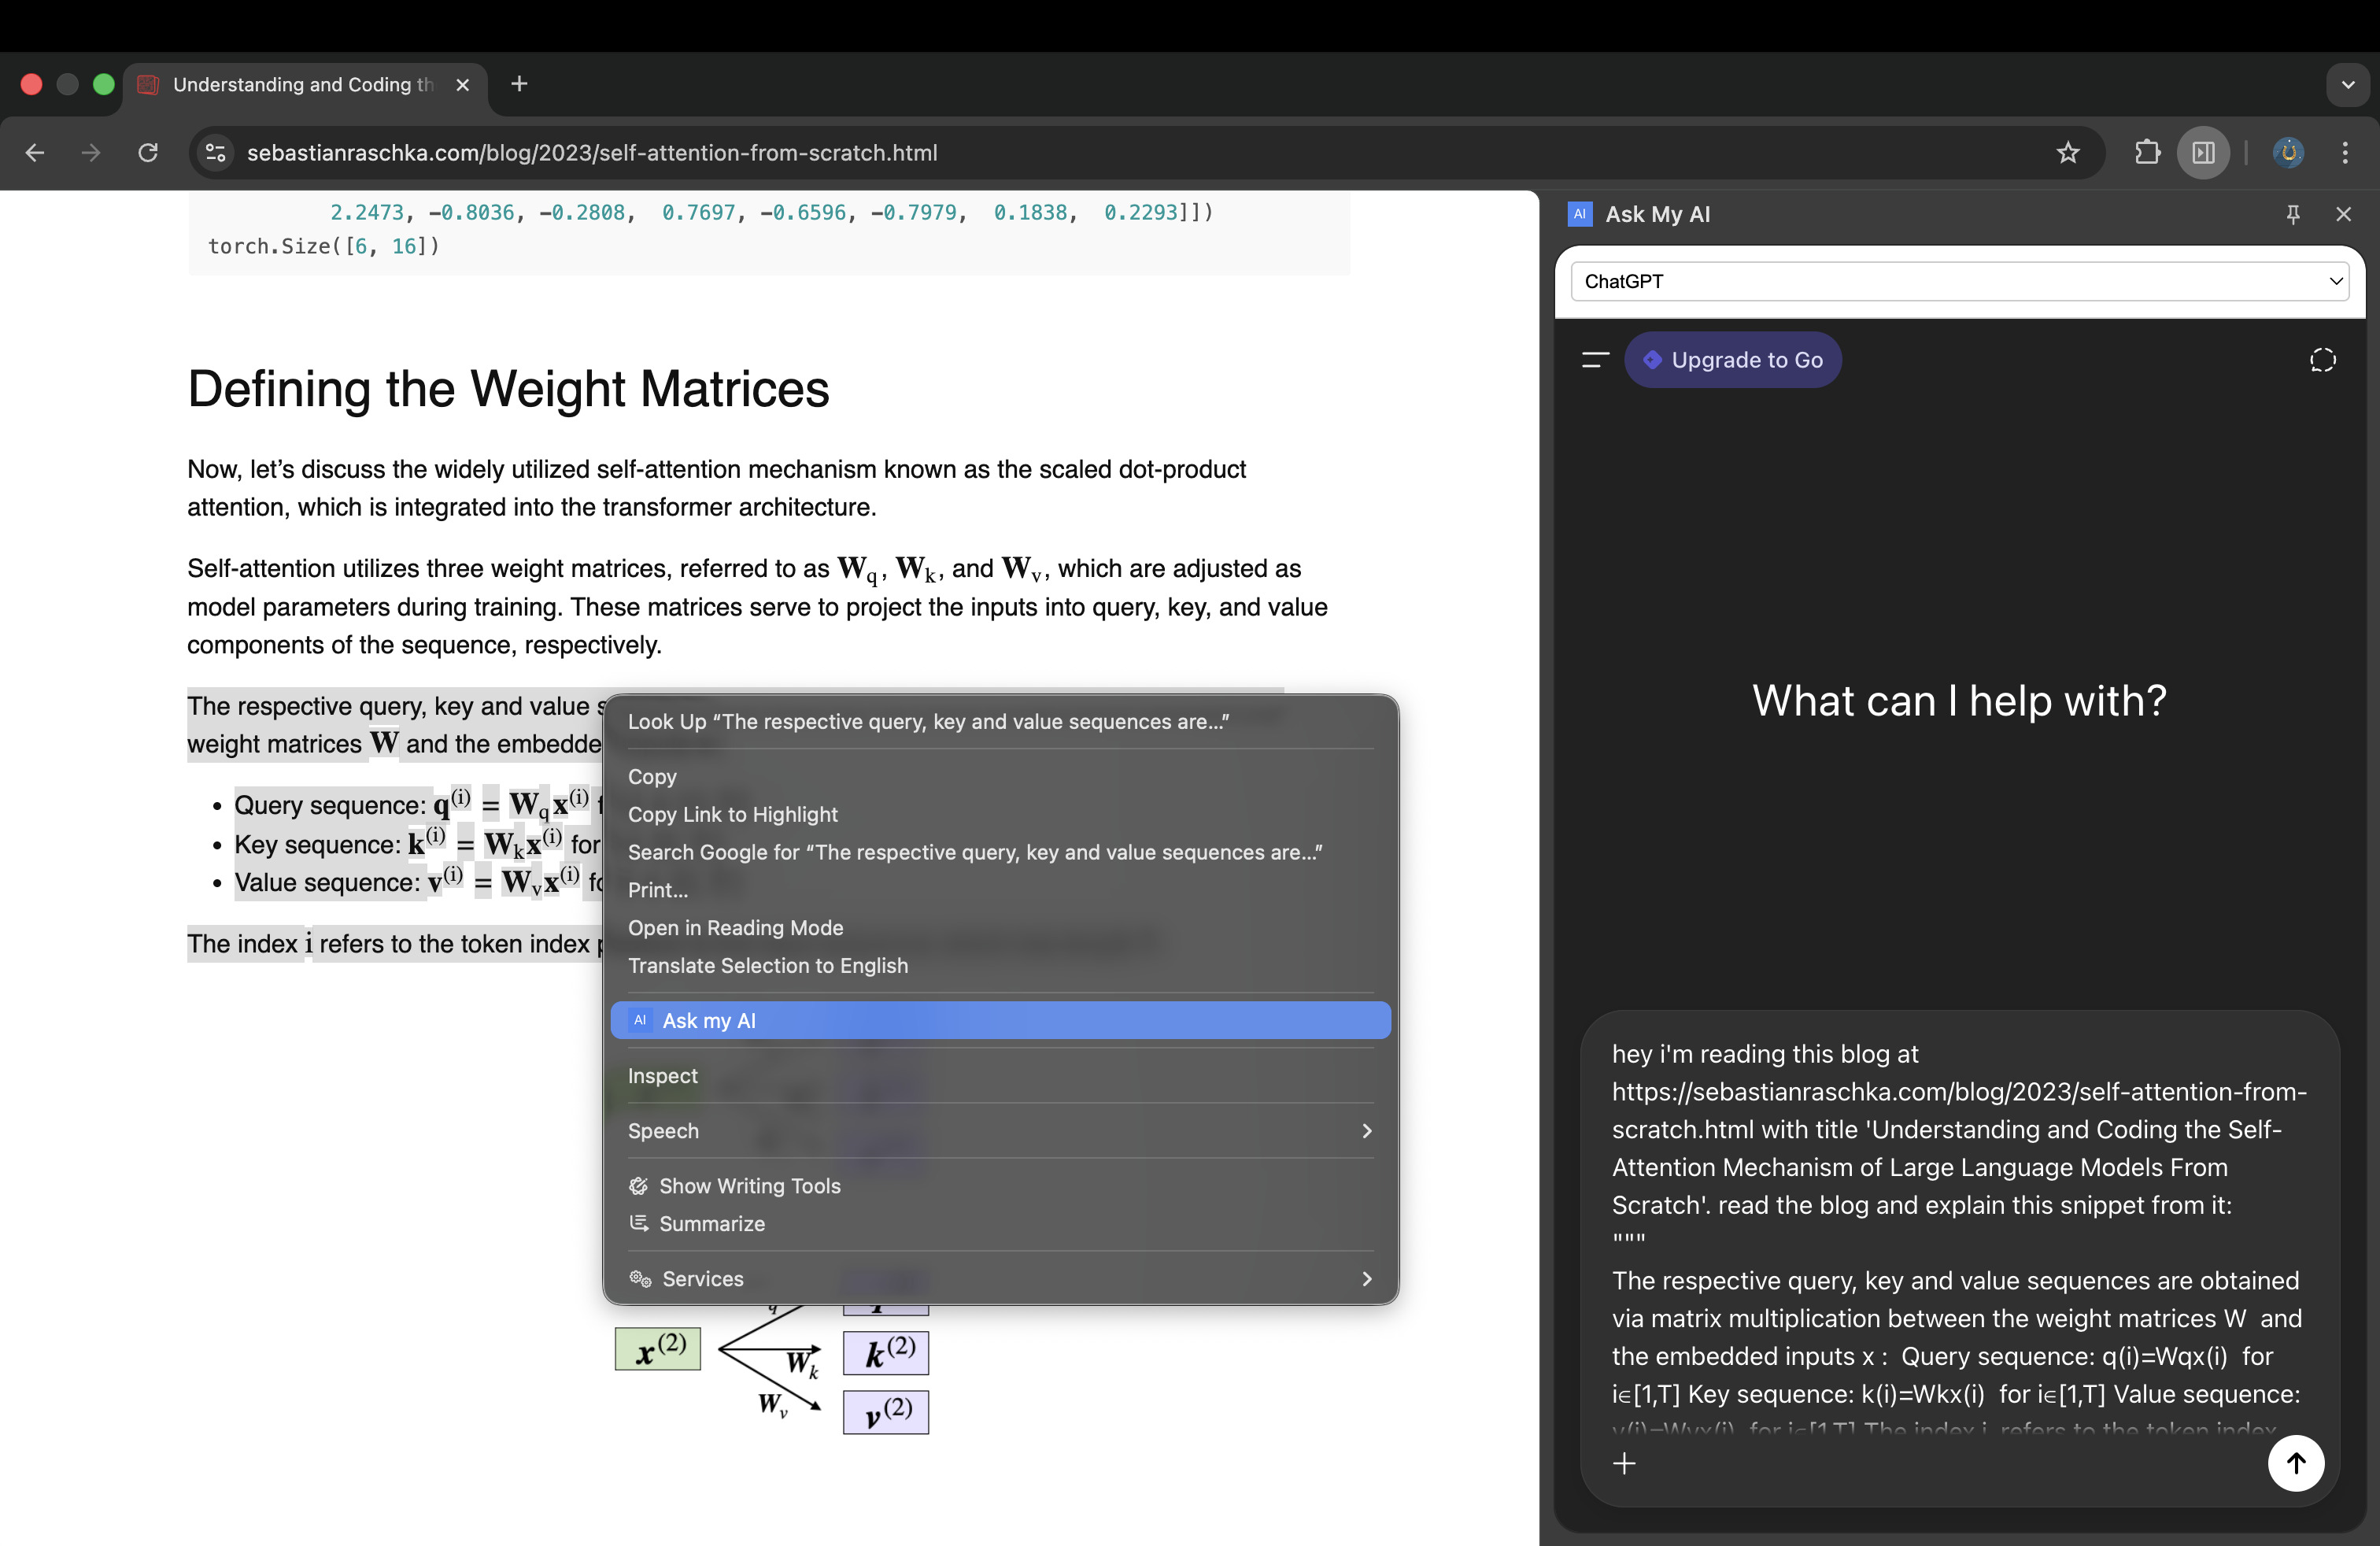Open a new browser tab

(x=518, y=84)
